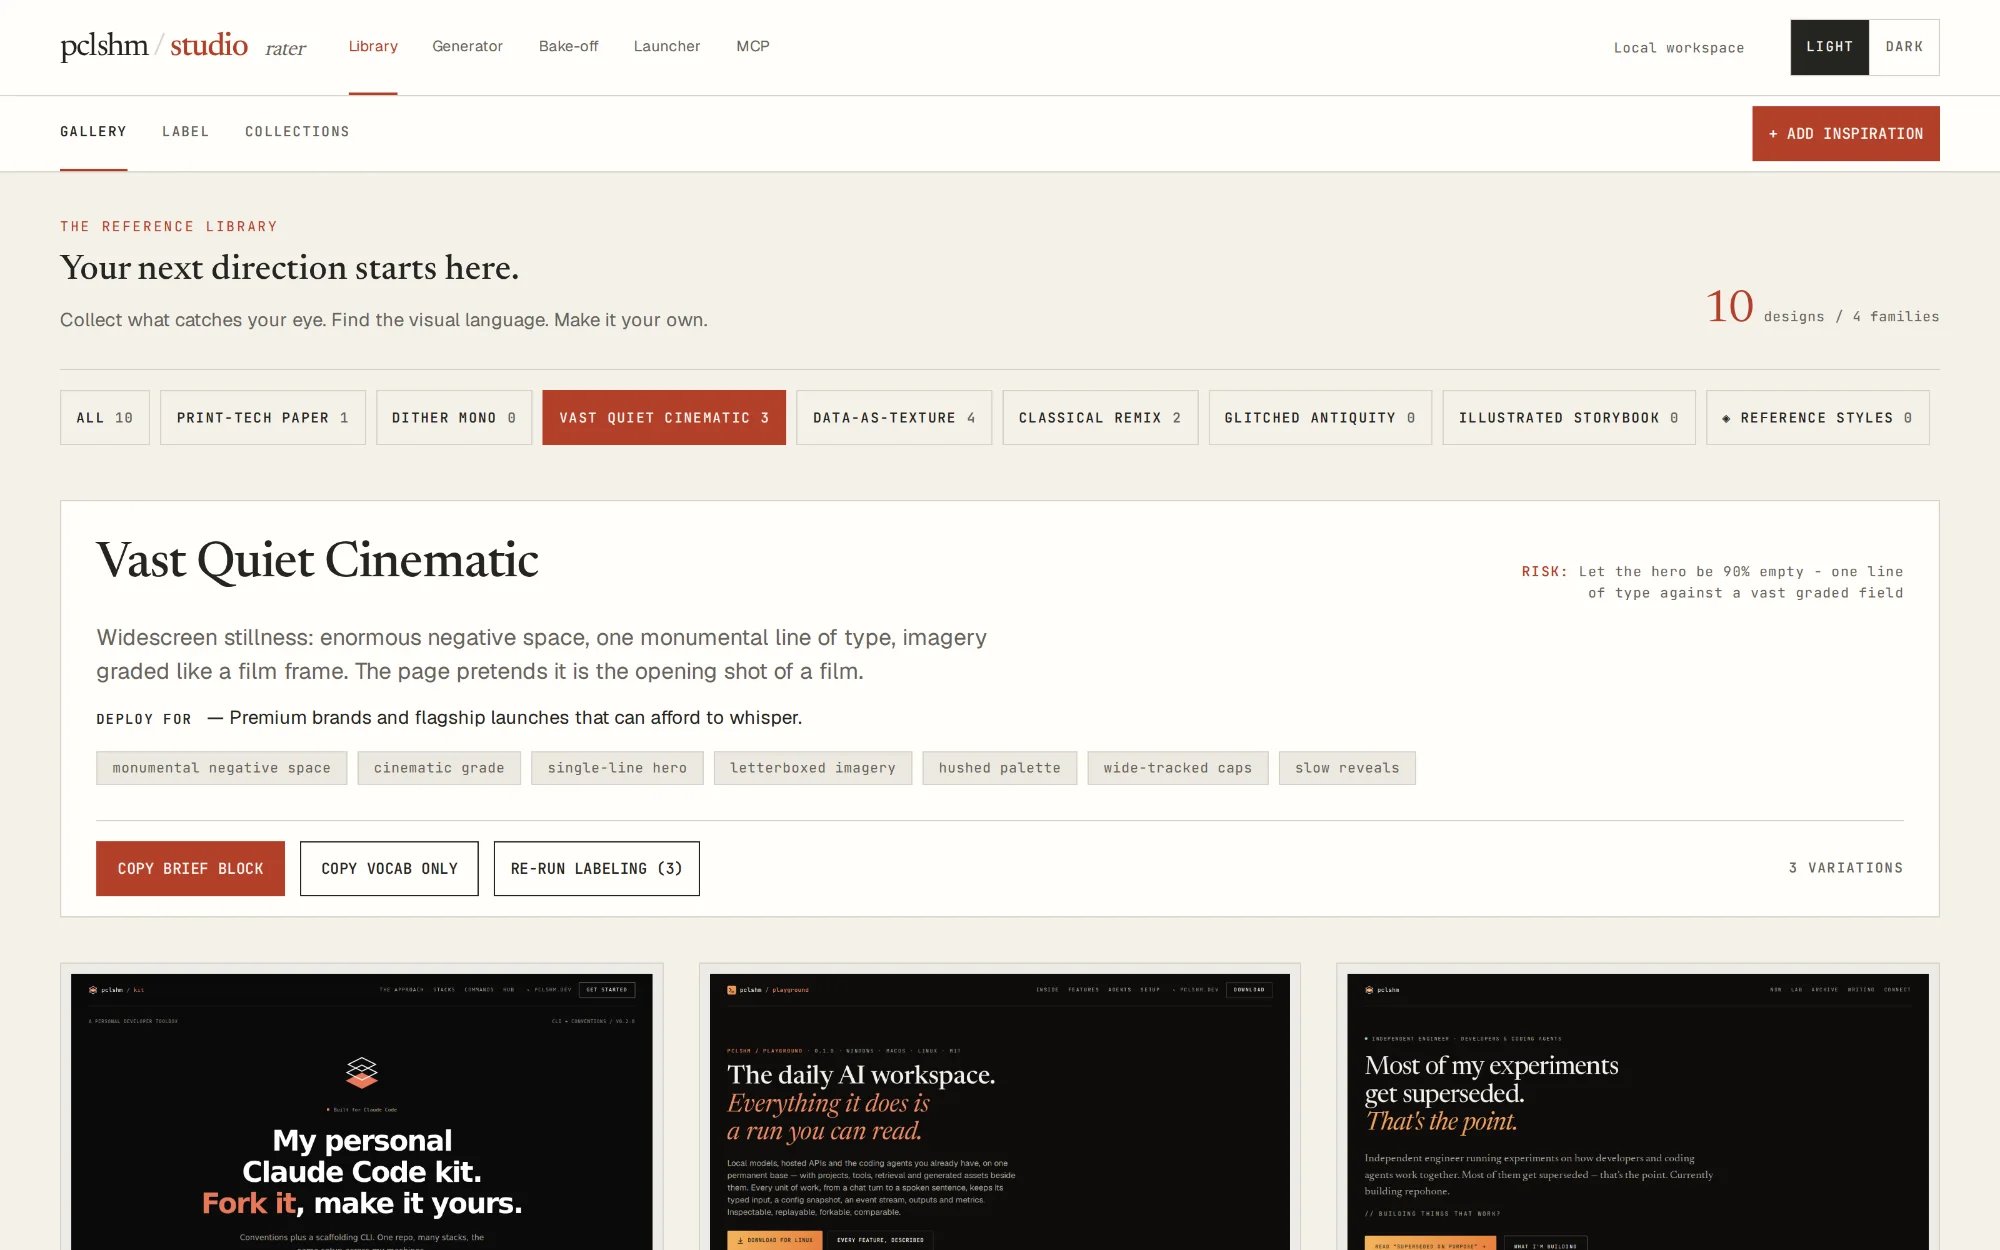The width and height of the screenshot is (2000, 1250).
Task: Filter by DATA-AS-TEXTURE family
Action: point(894,417)
